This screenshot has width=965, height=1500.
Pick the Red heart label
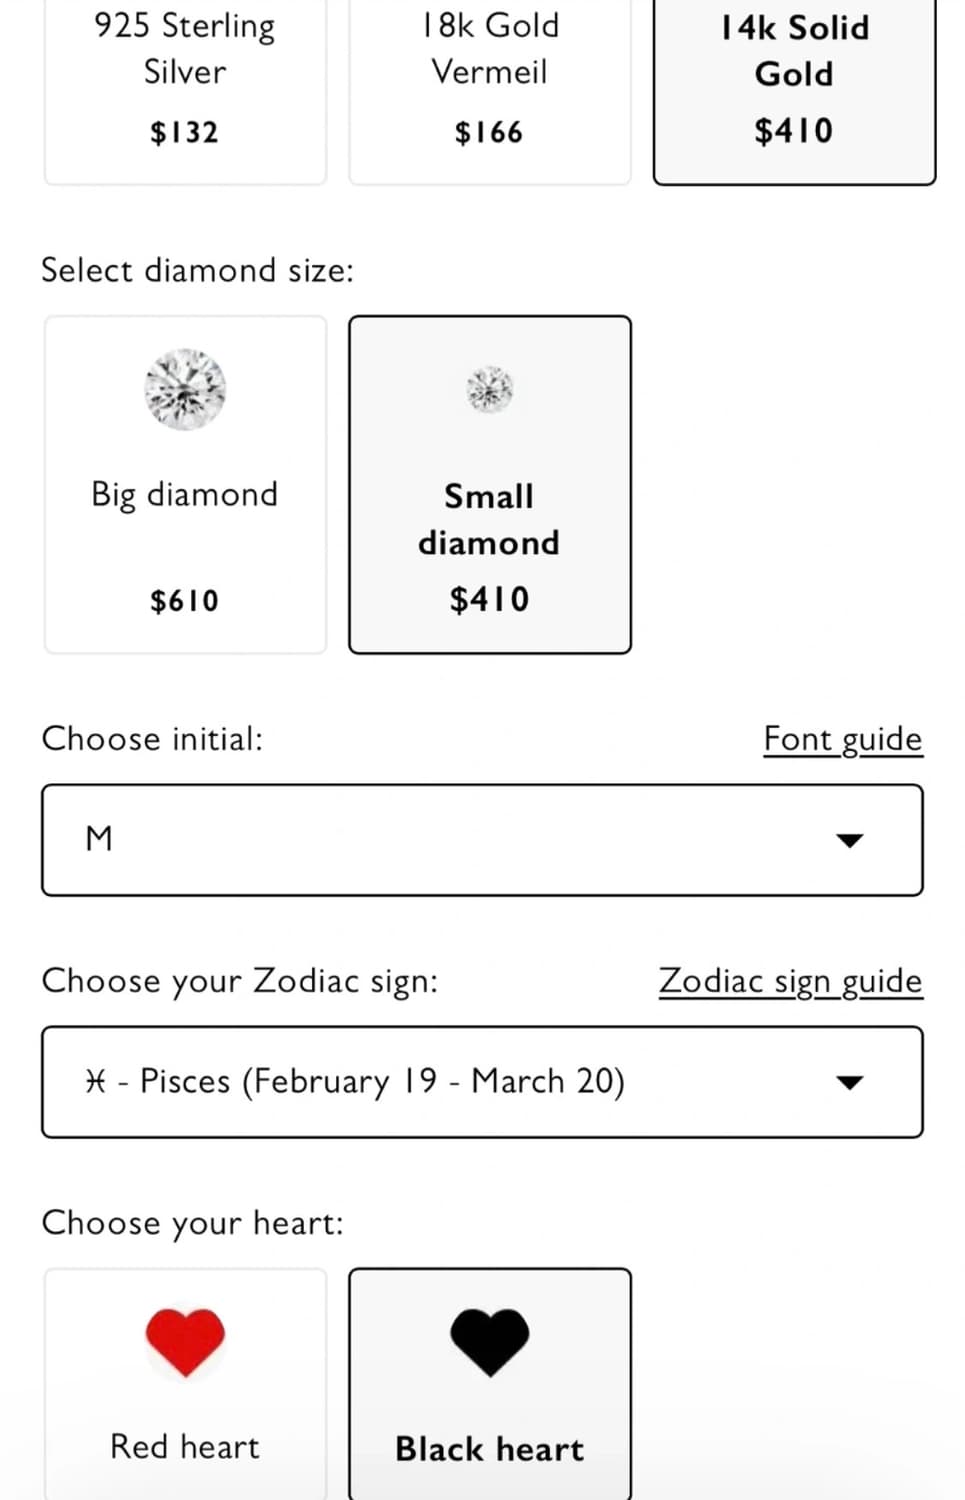[x=185, y=1447]
